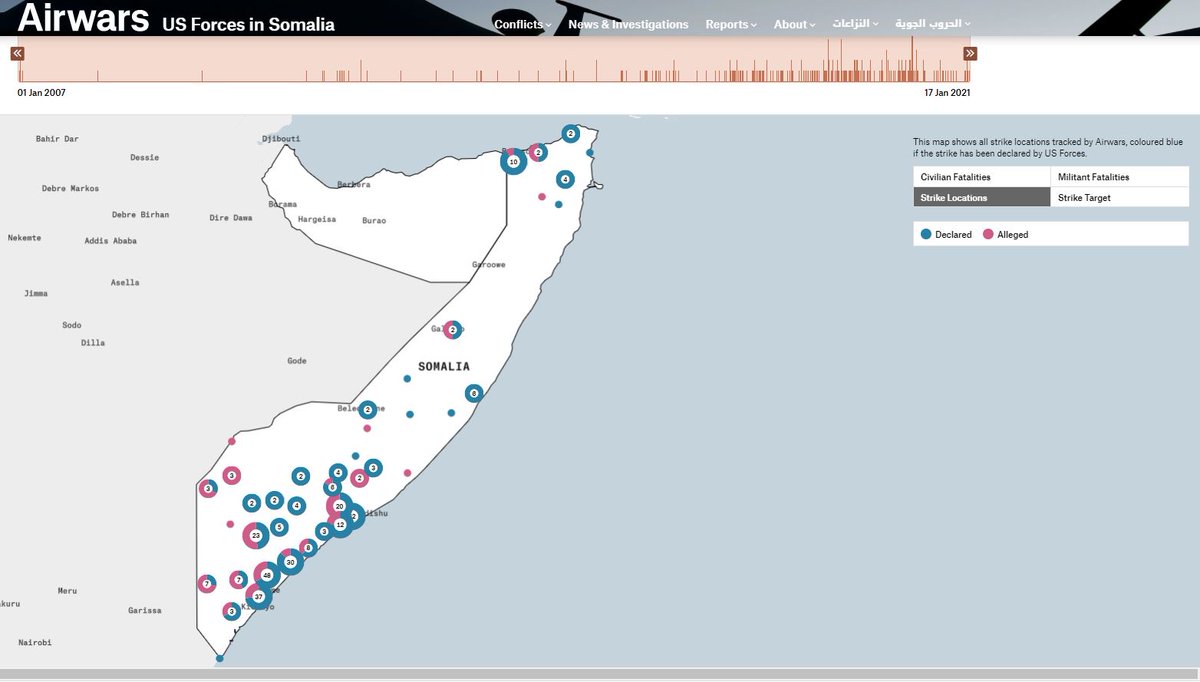Open the Reports dropdown
This screenshot has width=1200, height=682.
730,24
